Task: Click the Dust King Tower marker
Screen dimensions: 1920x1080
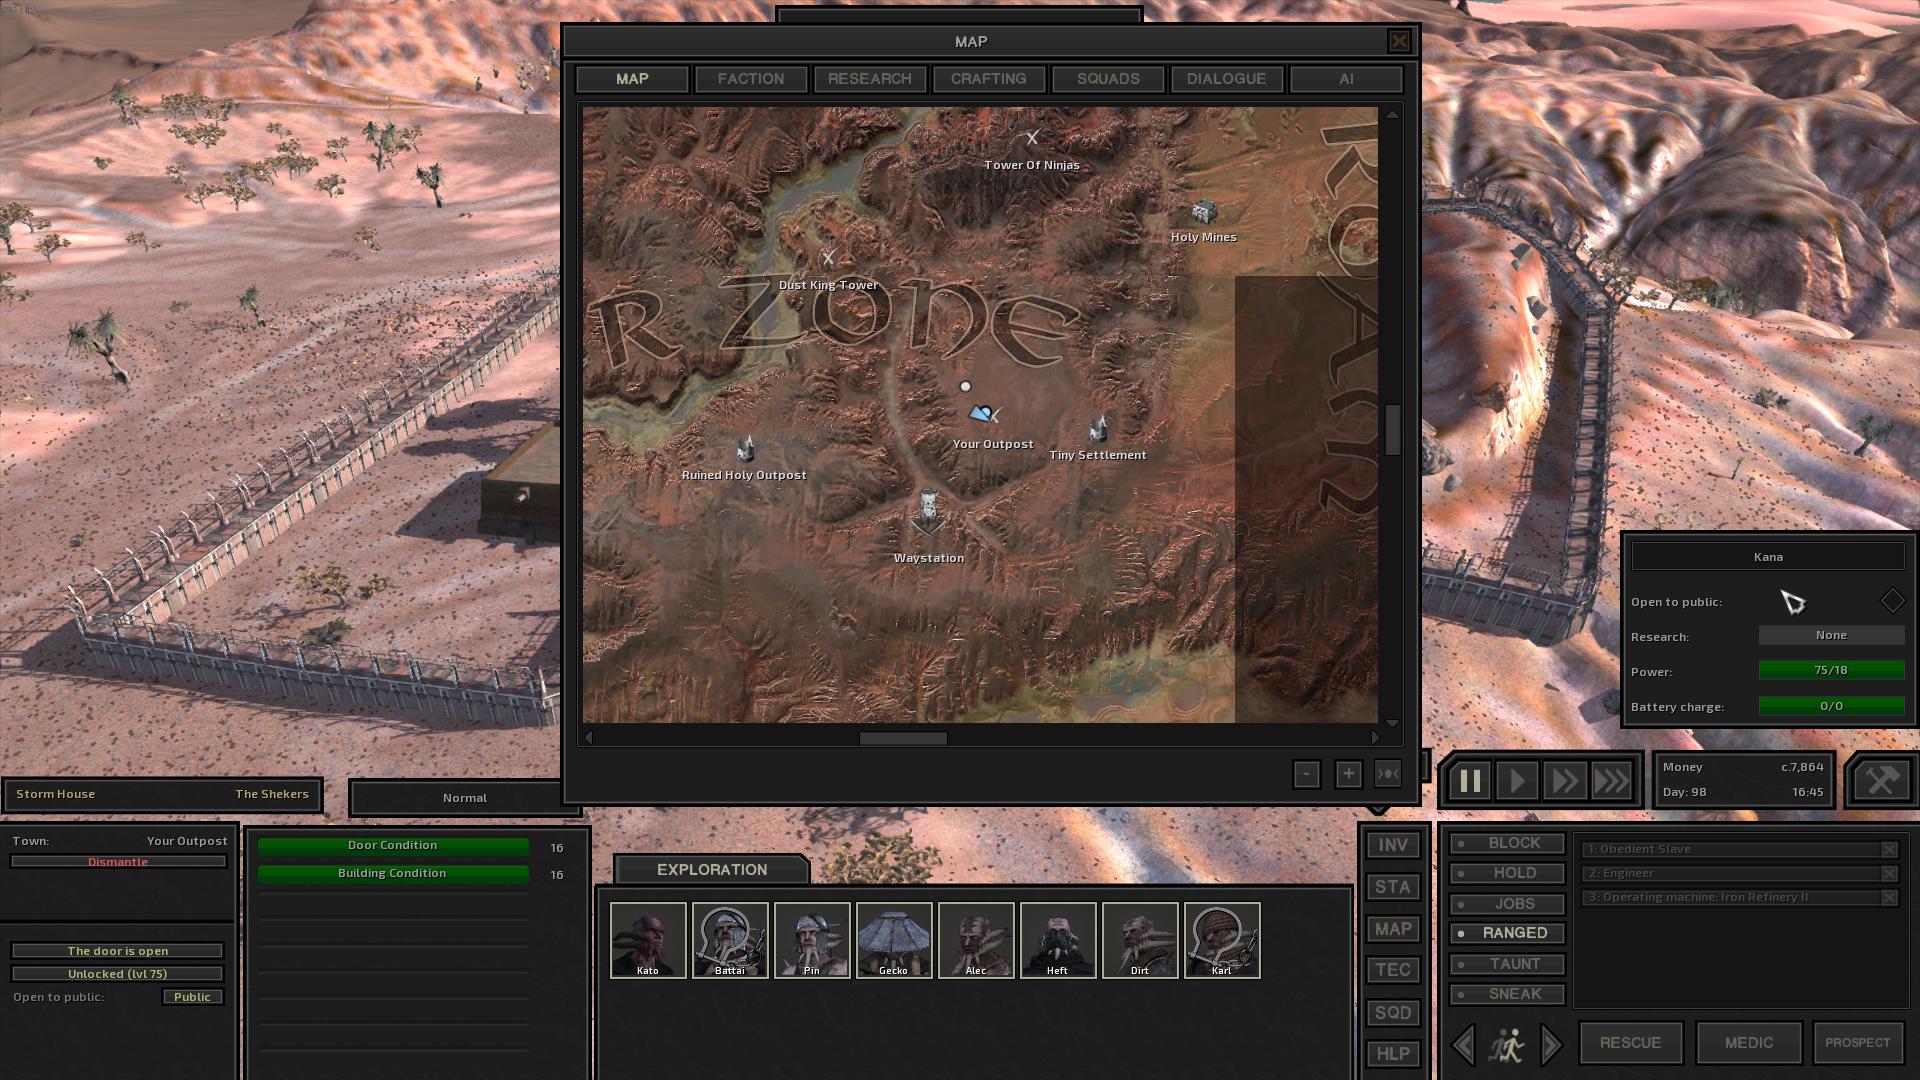Action: [x=828, y=257]
